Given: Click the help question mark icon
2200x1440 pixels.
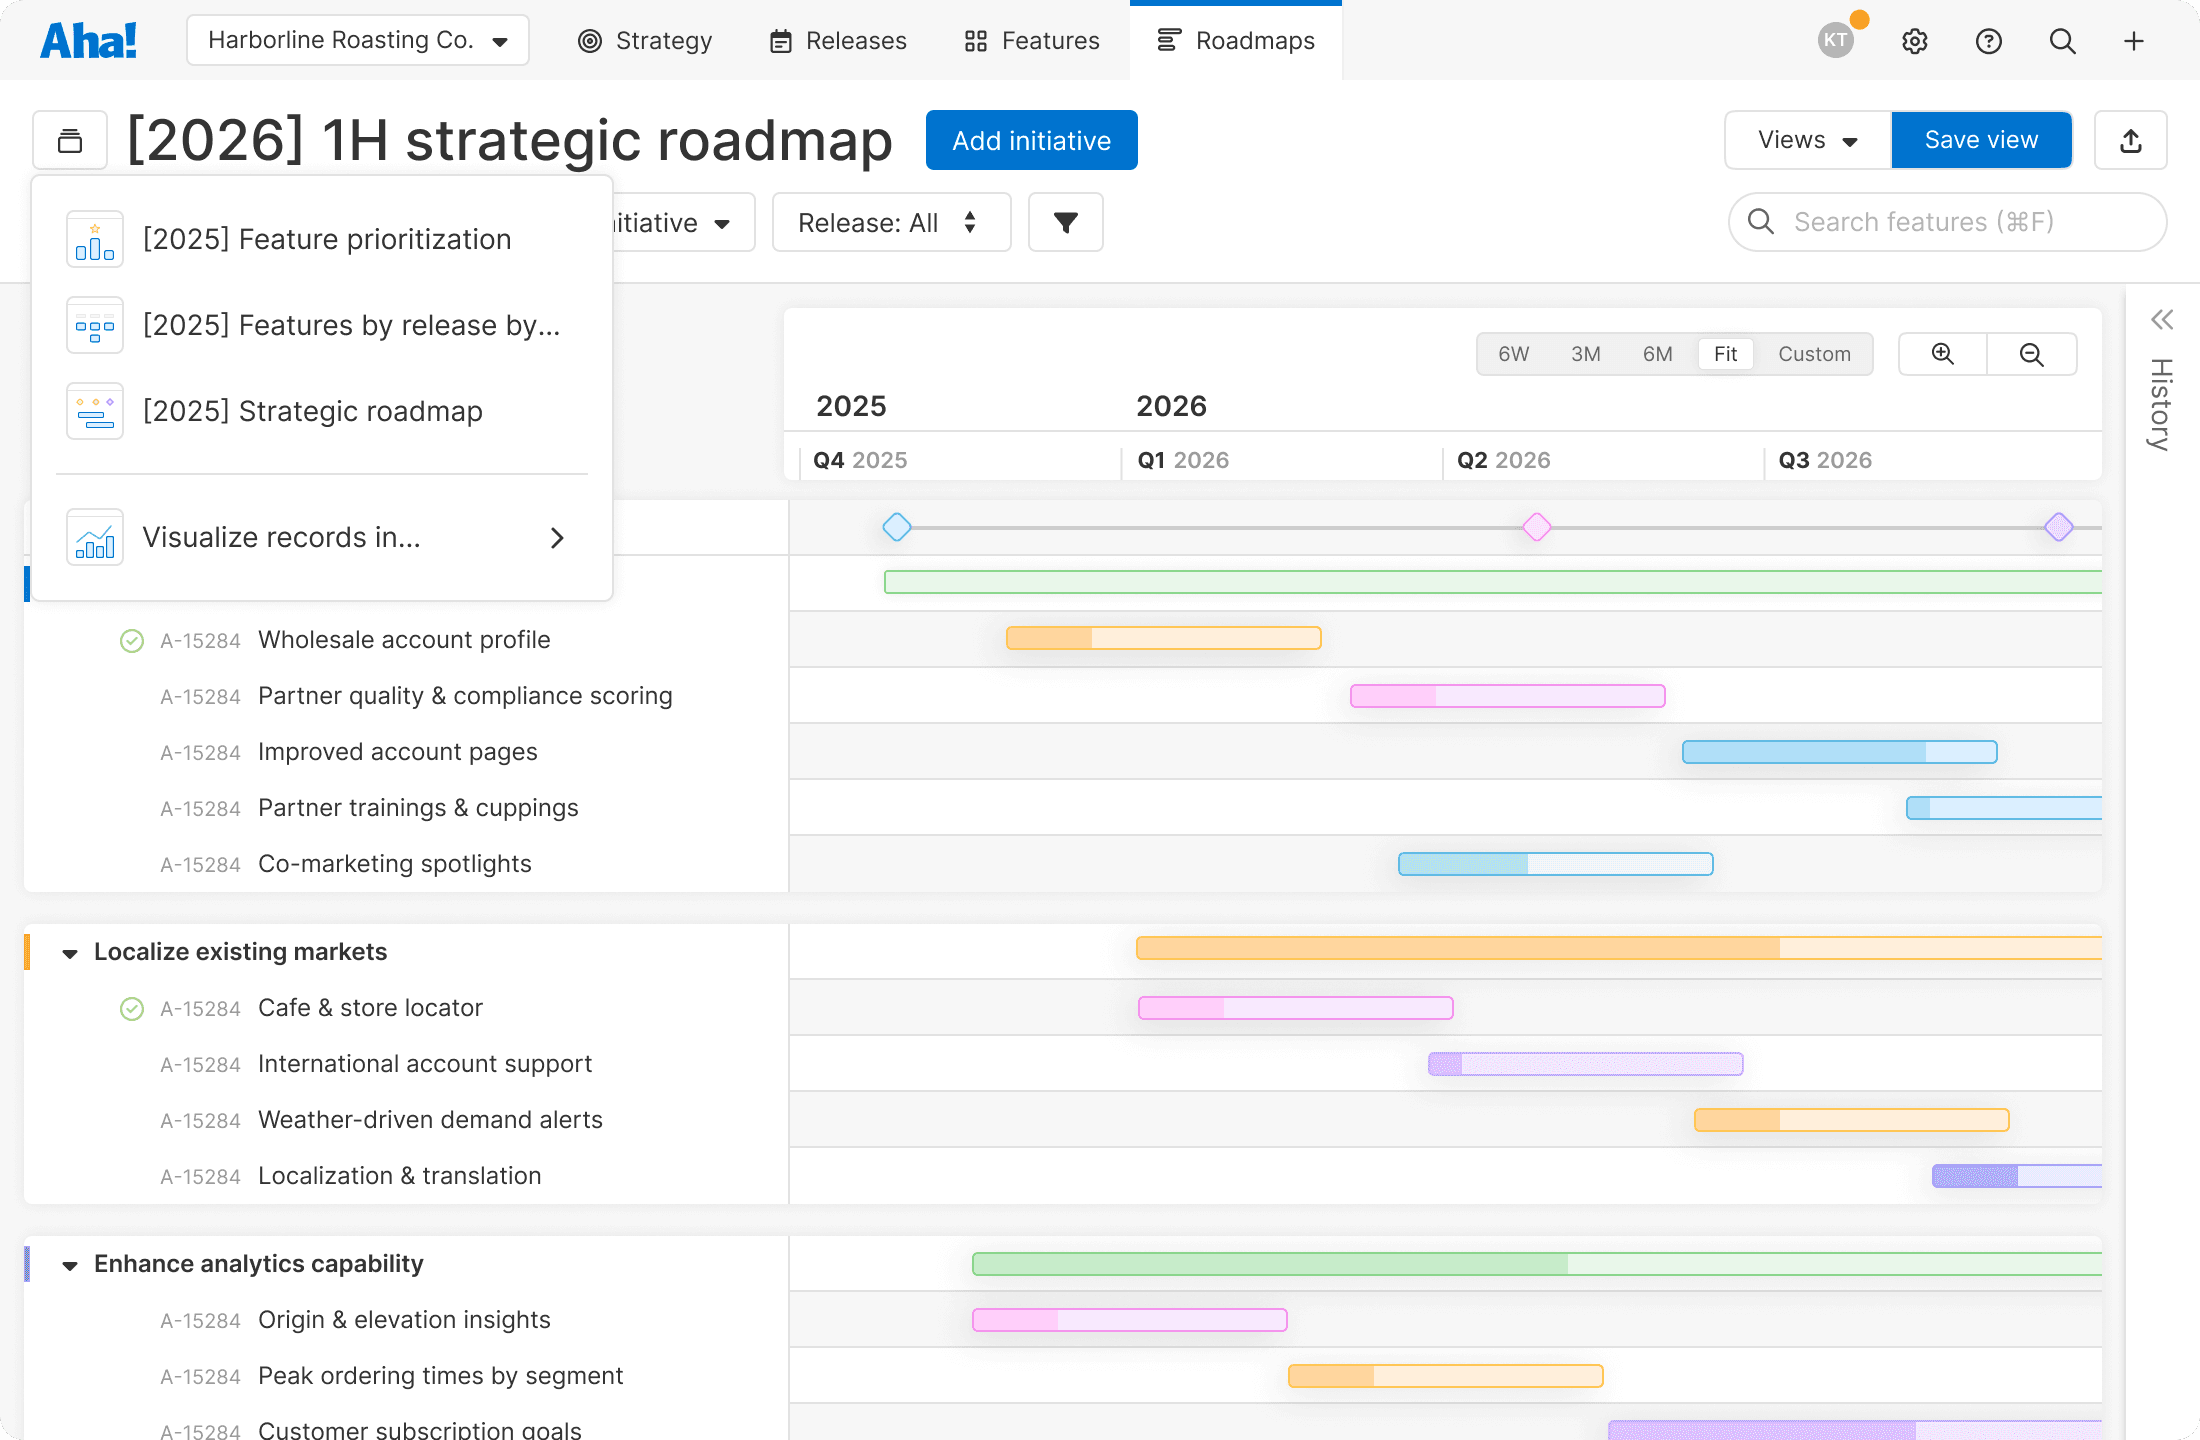Looking at the screenshot, I should [x=1988, y=41].
